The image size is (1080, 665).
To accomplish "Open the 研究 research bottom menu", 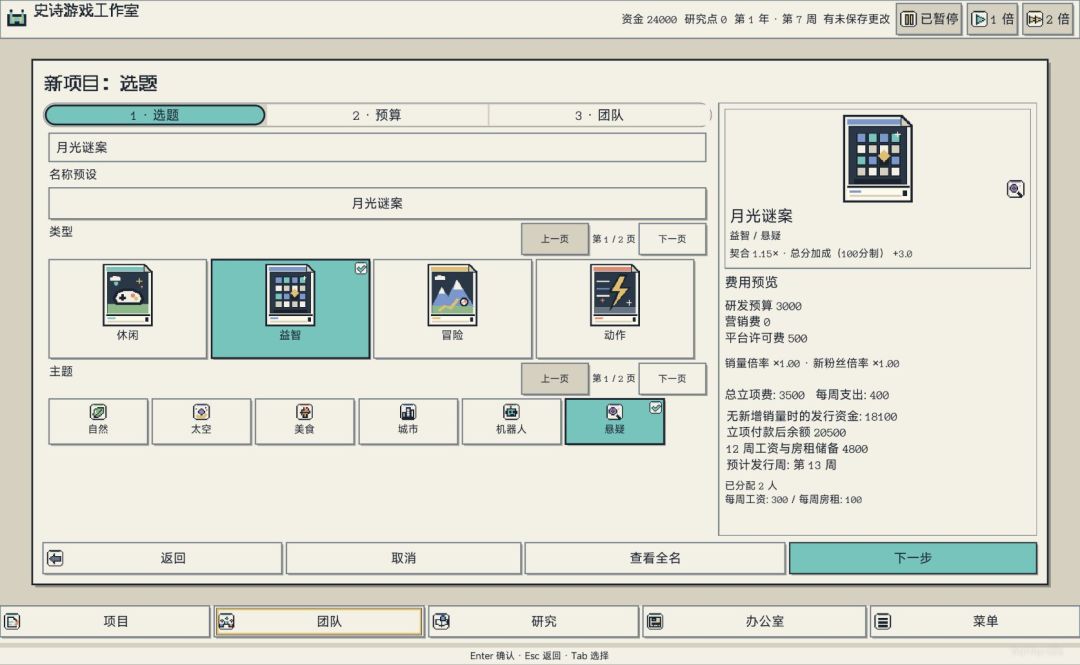I will coord(534,622).
